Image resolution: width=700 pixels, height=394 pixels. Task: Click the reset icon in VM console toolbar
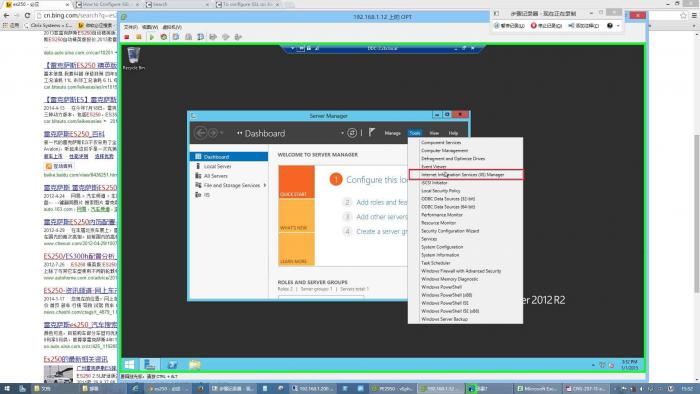[164, 37]
